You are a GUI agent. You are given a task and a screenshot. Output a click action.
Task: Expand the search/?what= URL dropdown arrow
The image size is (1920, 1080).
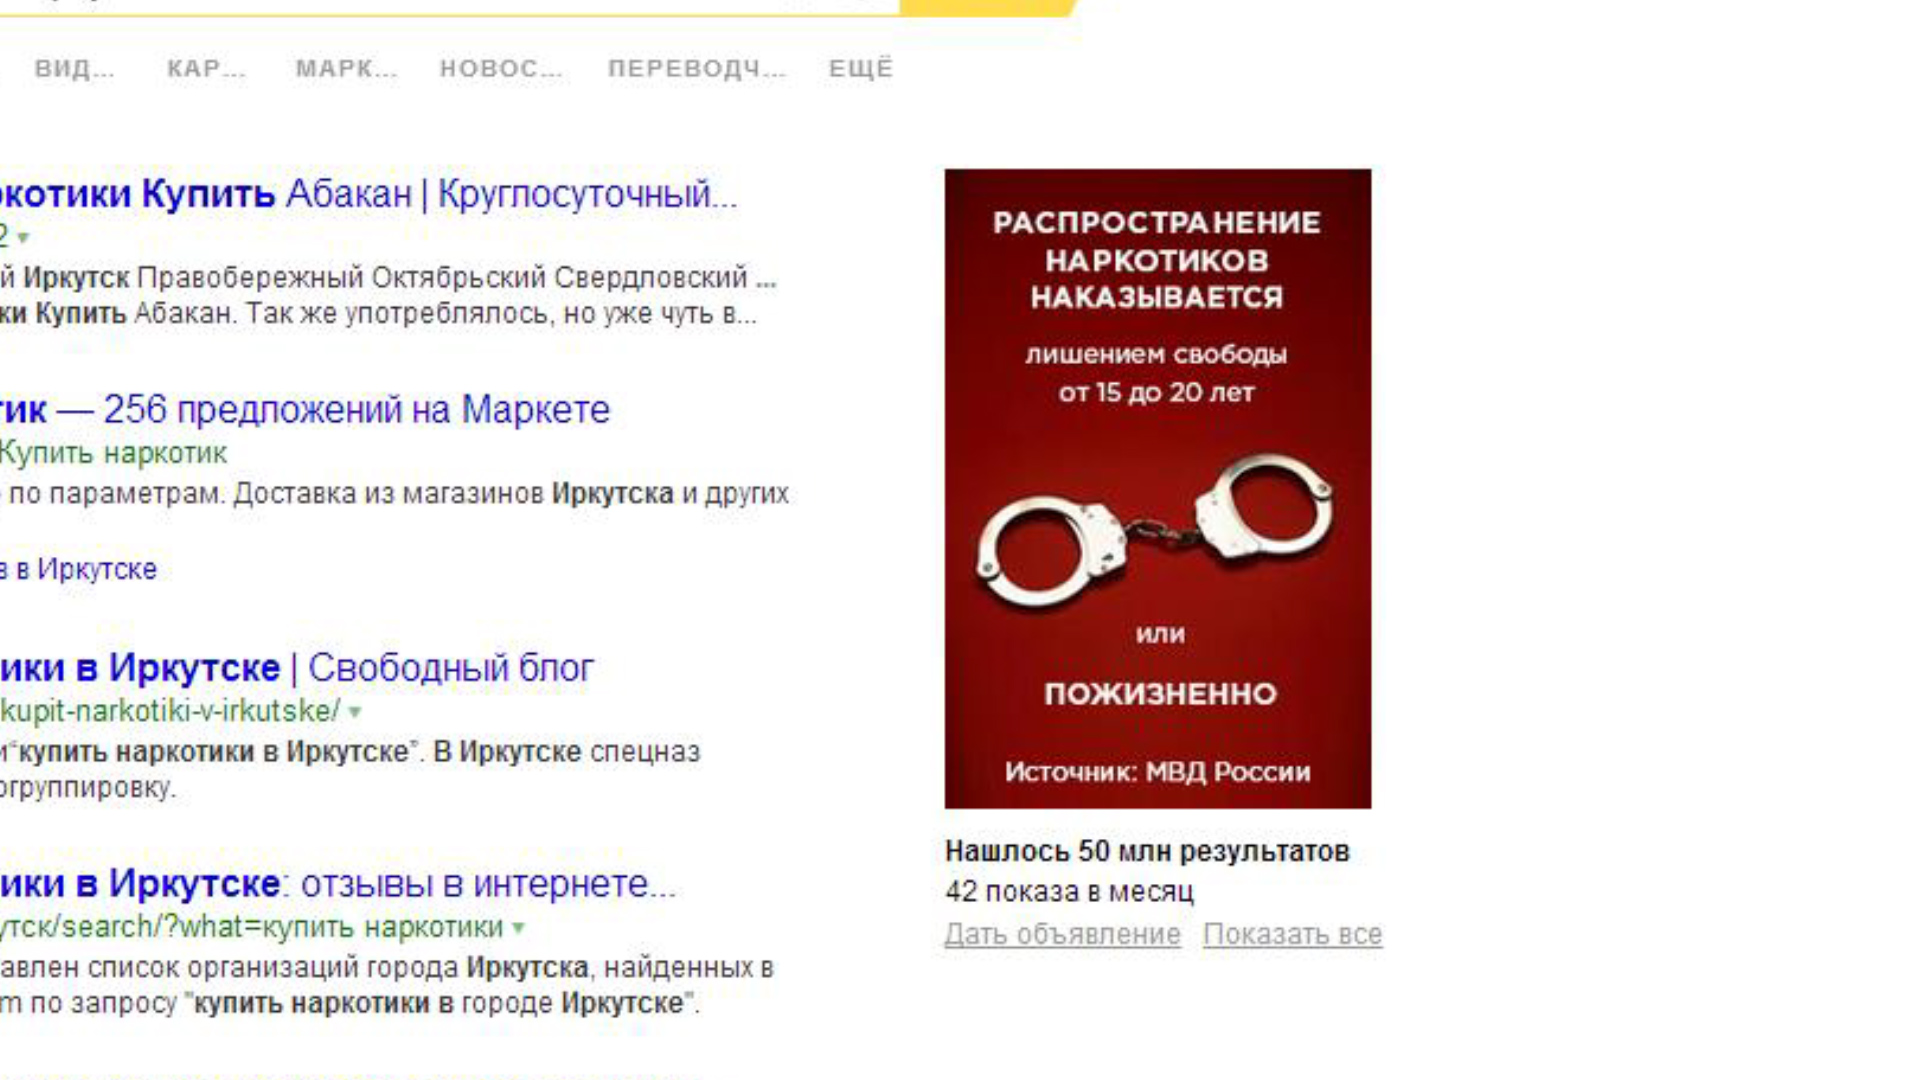pyautogui.click(x=518, y=928)
